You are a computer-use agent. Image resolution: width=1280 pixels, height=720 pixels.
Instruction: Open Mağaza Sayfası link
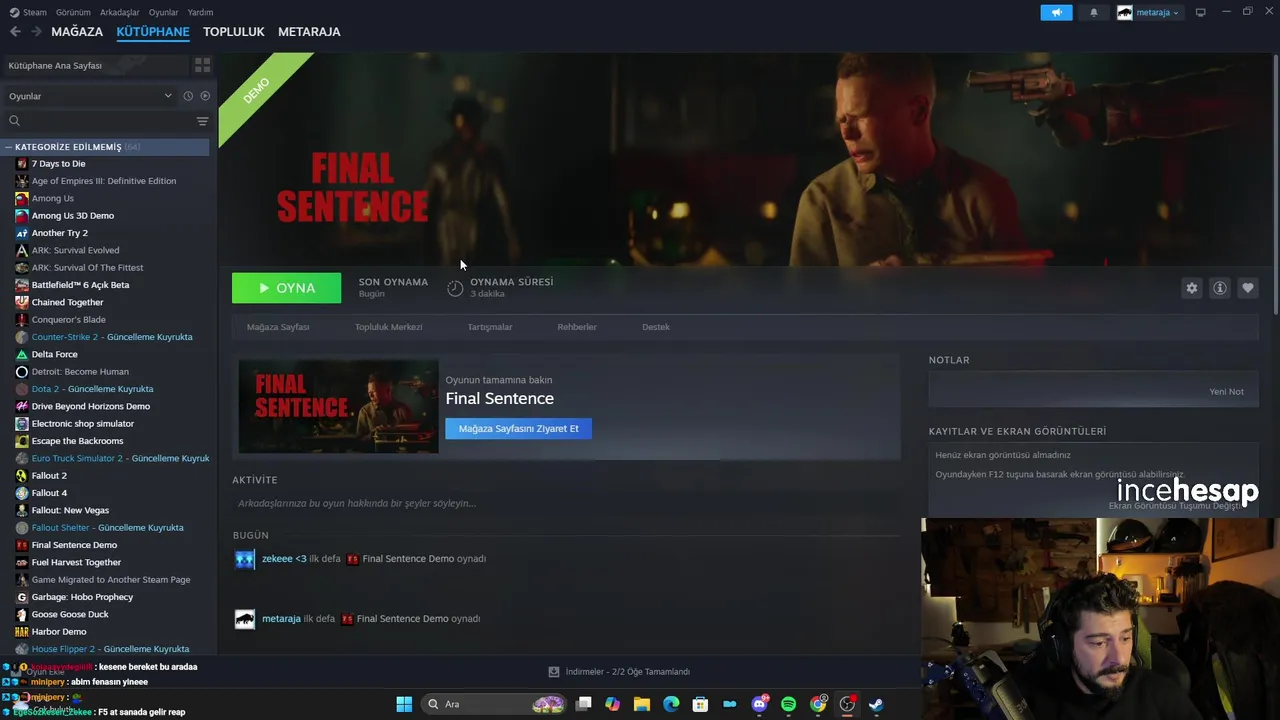278,327
